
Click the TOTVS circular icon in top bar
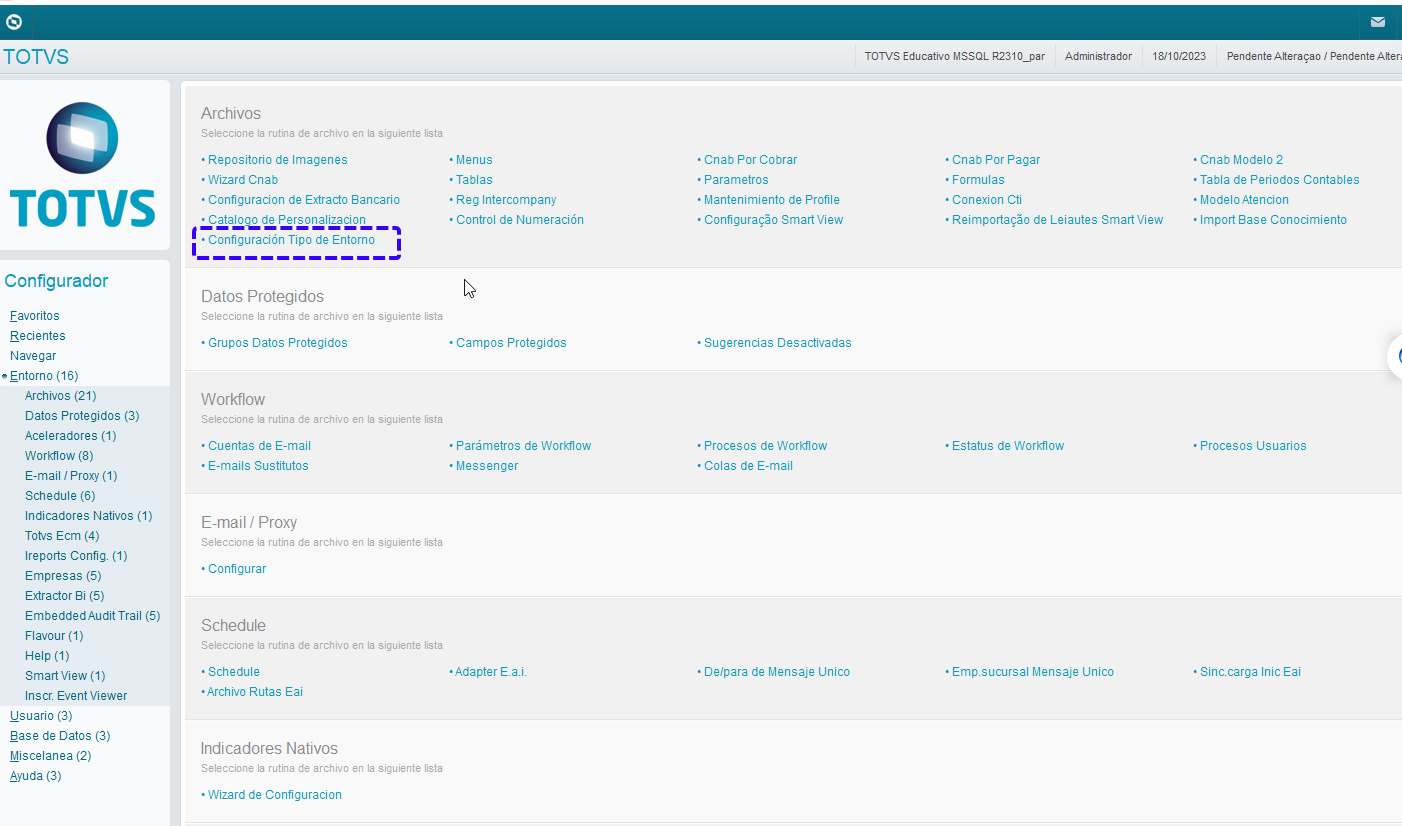(14, 21)
